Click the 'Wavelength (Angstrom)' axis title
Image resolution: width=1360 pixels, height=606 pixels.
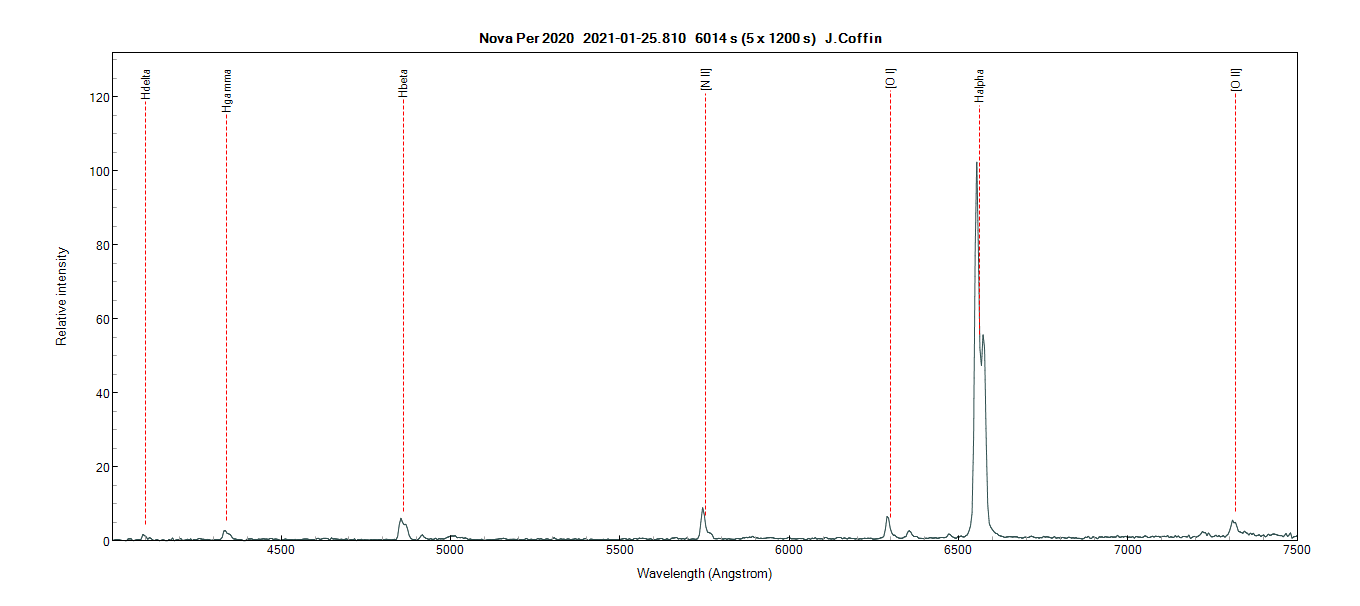(704, 574)
